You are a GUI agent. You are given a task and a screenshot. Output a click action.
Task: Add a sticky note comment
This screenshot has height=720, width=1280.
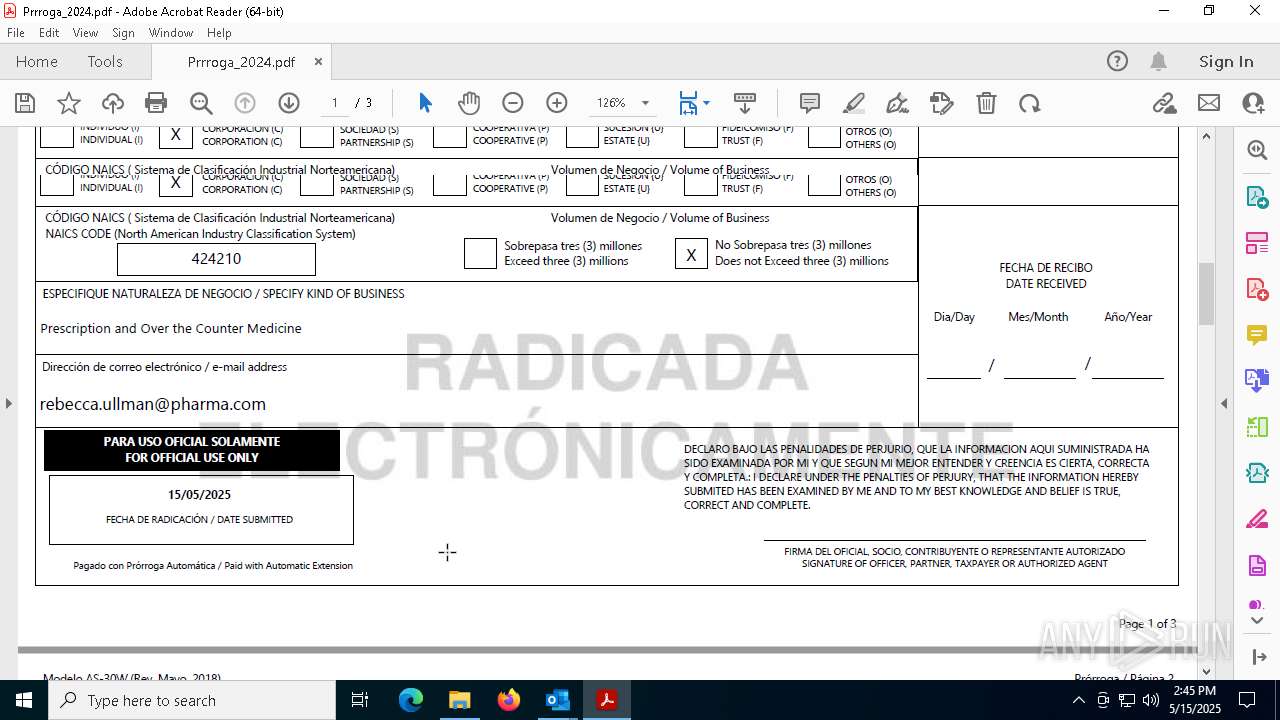point(810,103)
